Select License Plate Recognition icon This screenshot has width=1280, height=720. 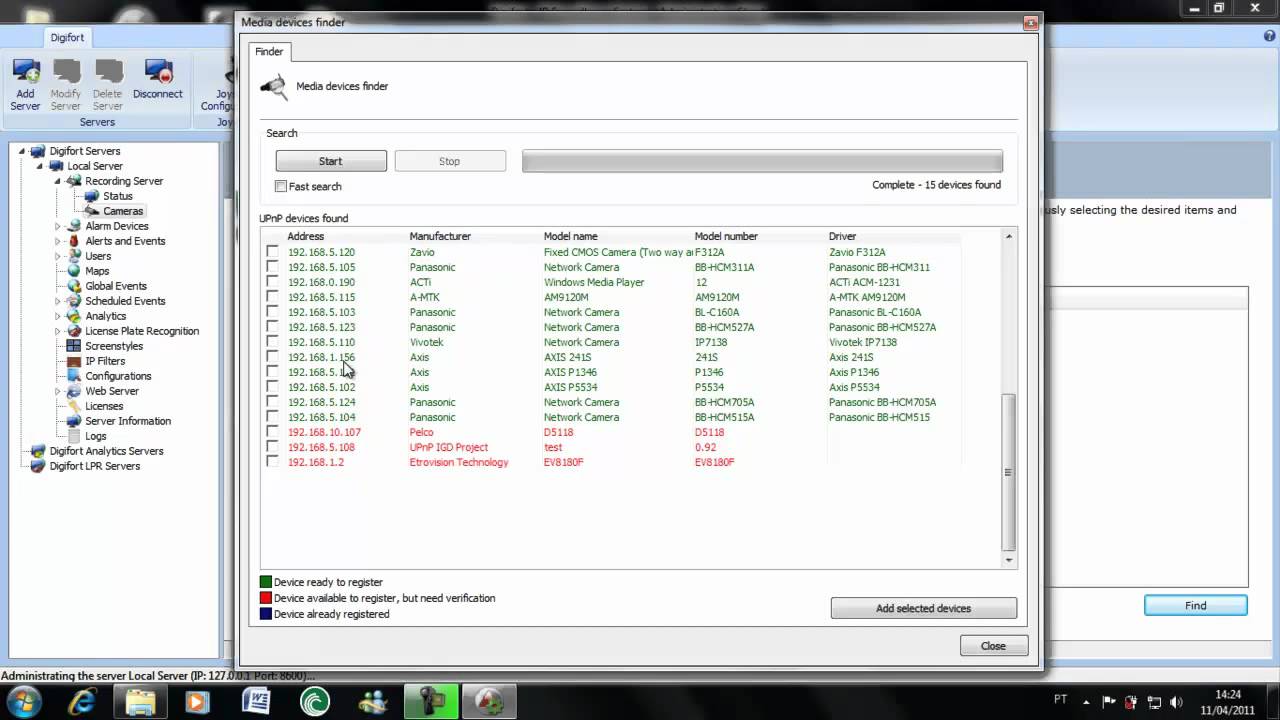click(74, 331)
